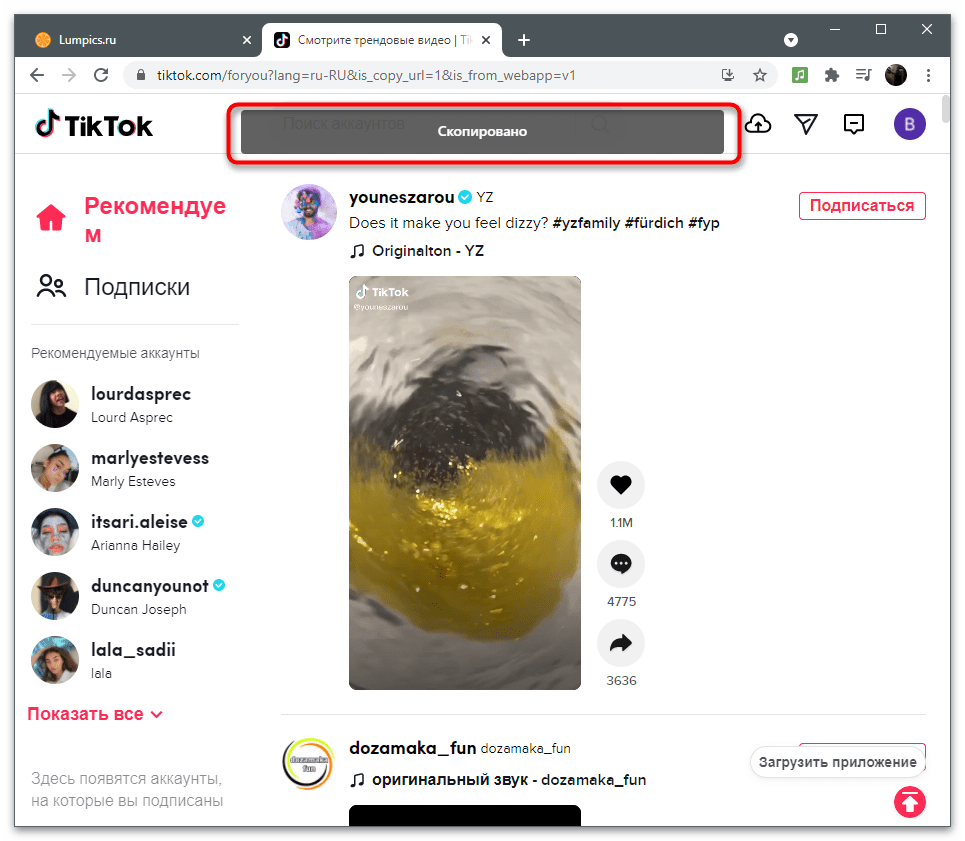Click Подписаться for youneszarou
The height and width of the screenshot is (841, 965).
pos(862,205)
